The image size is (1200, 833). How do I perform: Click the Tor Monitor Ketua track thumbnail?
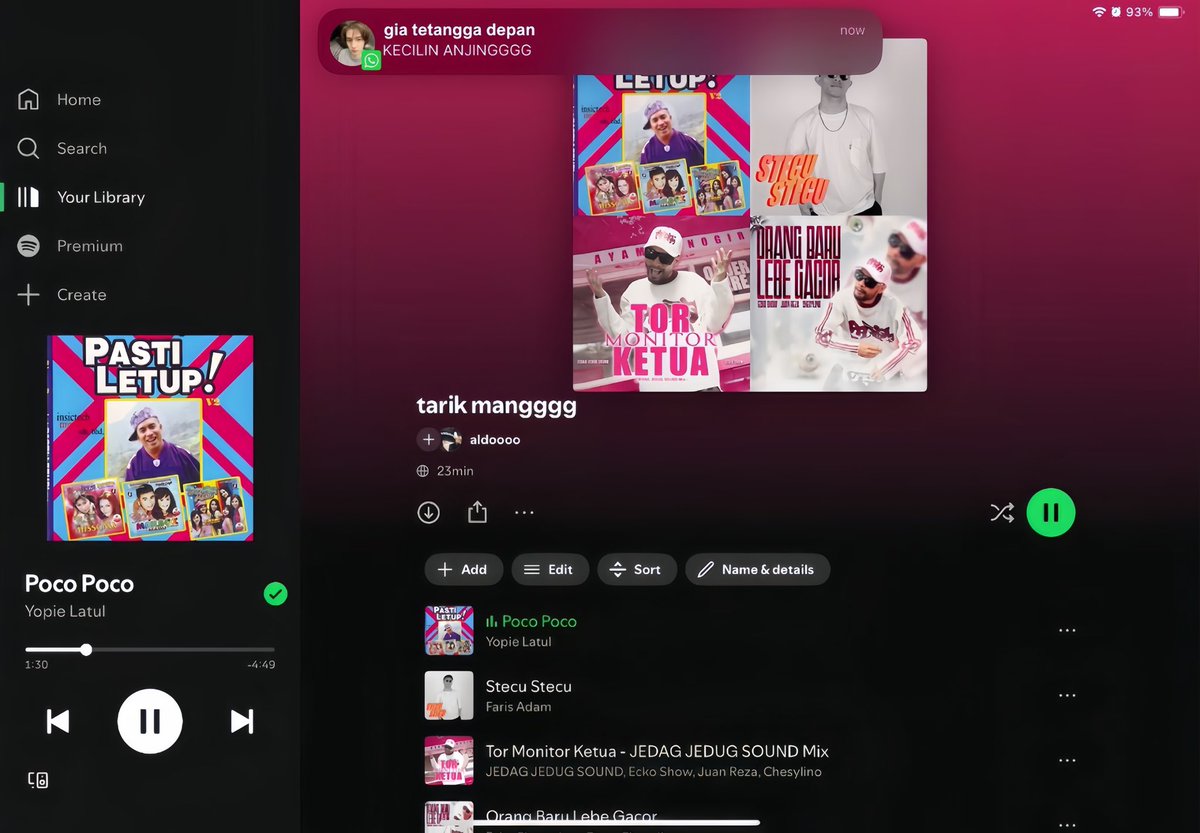(449, 760)
